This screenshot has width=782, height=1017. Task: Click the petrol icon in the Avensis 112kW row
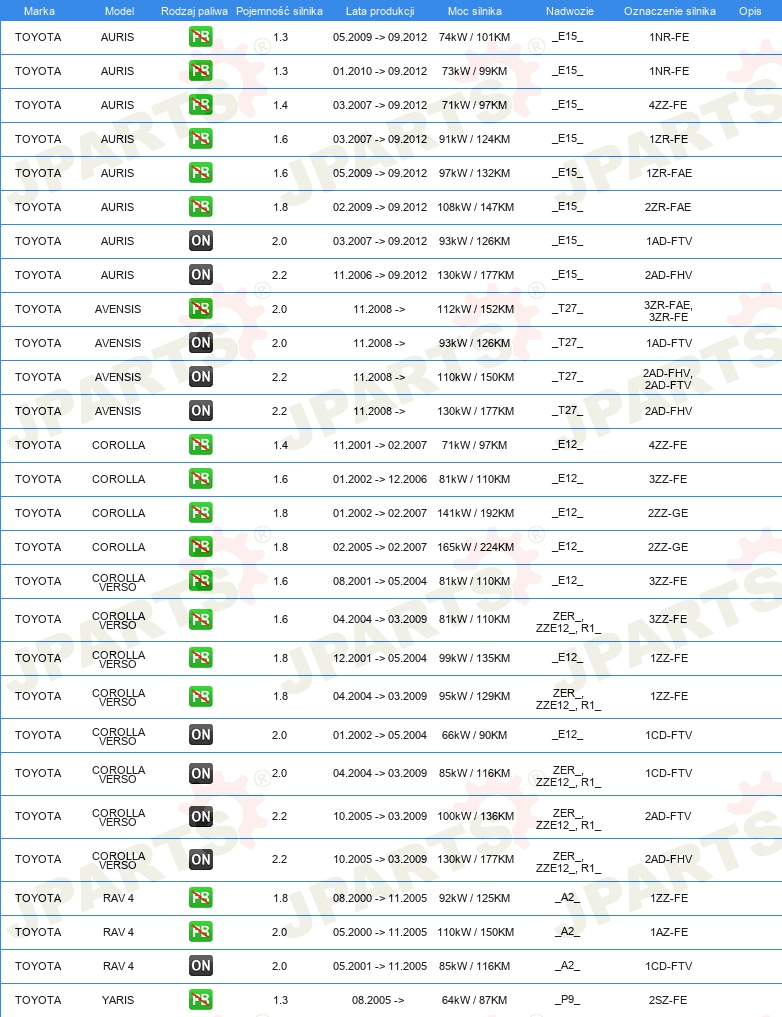(201, 309)
